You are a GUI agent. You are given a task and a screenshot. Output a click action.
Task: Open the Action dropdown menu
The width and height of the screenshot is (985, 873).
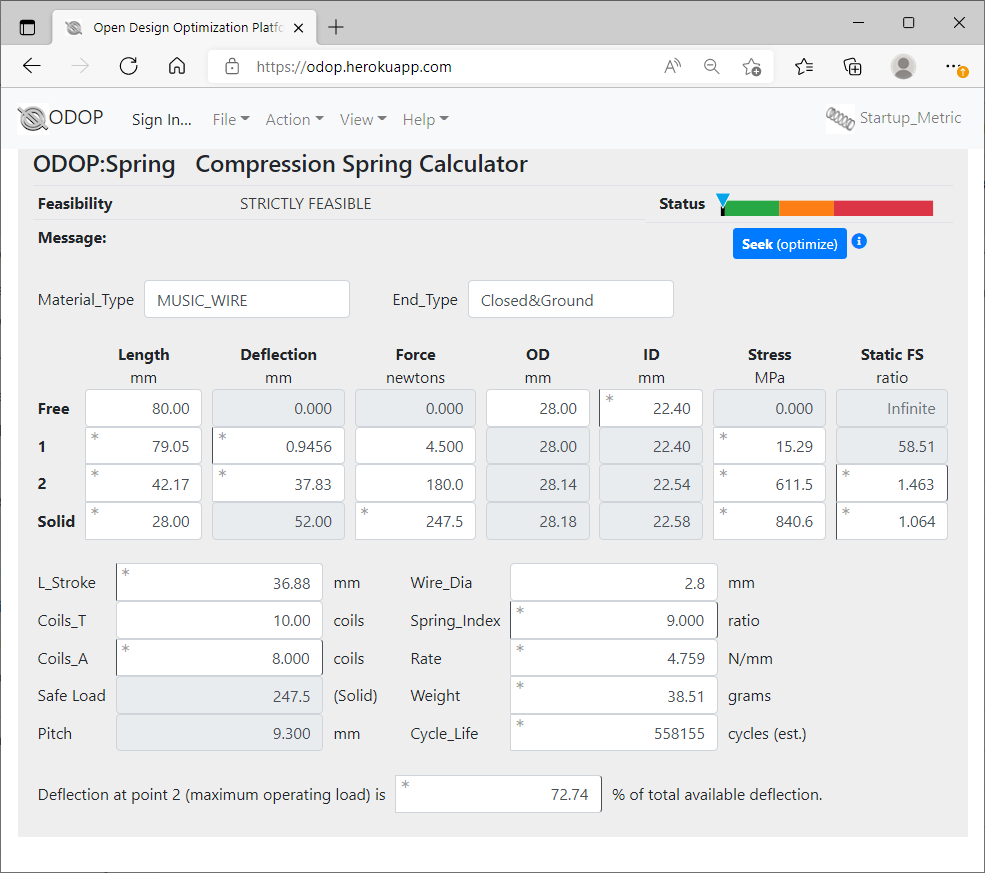click(294, 119)
